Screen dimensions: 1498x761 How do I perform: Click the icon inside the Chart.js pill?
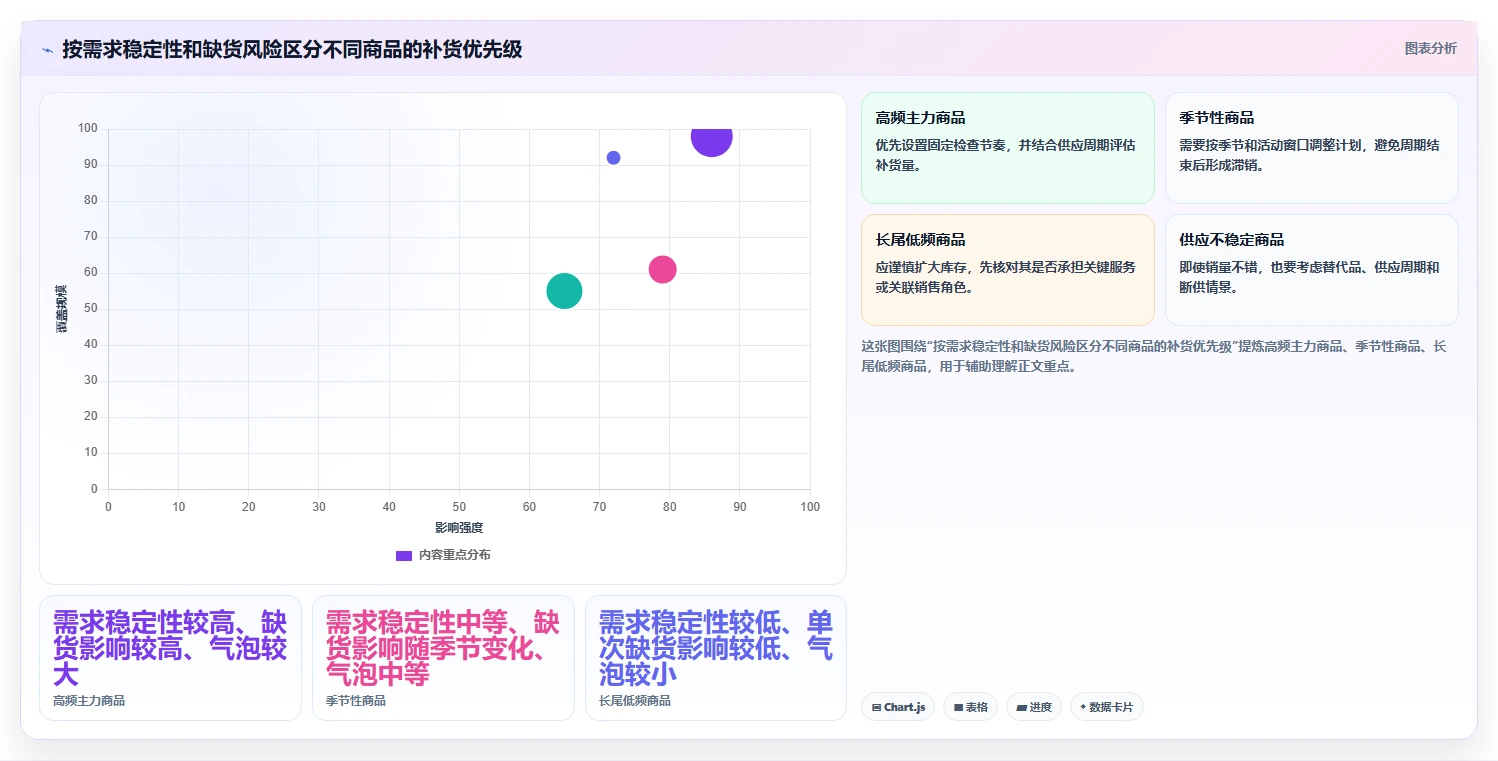click(877, 707)
